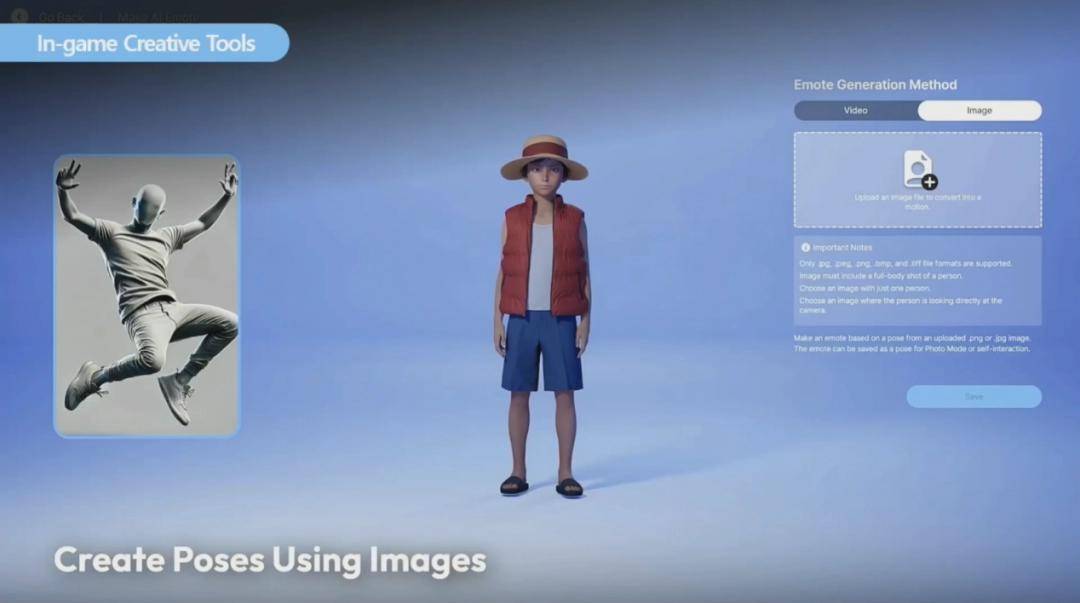Select the jumping pose reference thumbnail
This screenshot has width=1080, height=603.
[147, 296]
